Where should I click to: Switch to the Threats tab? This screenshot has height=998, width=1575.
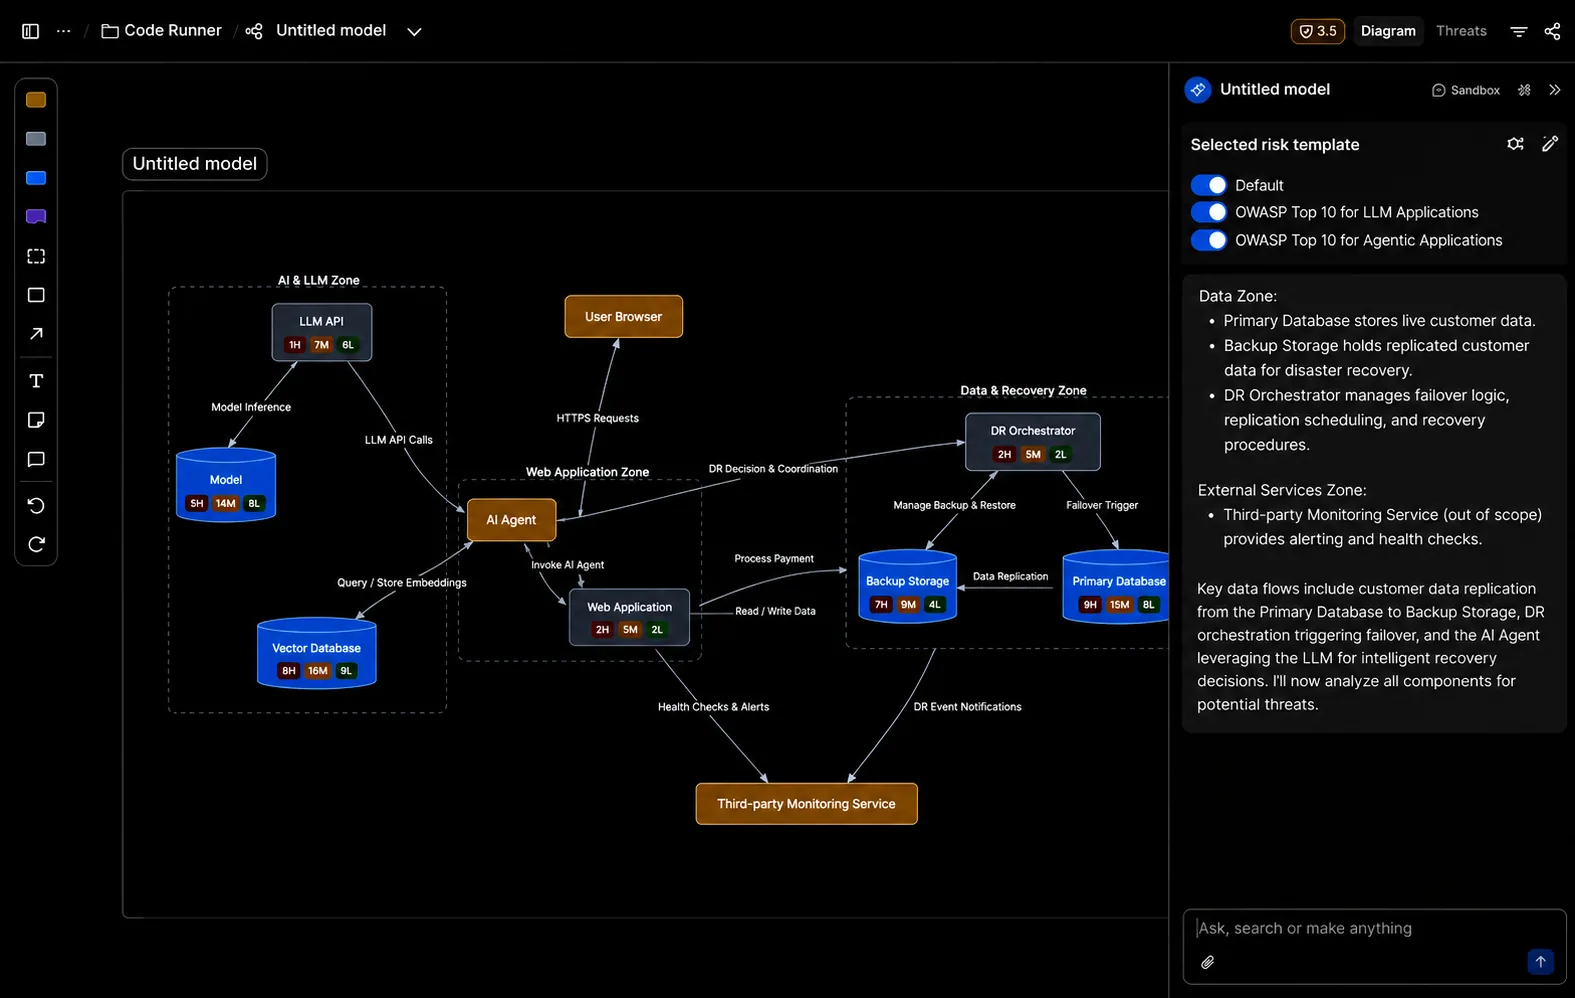(1461, 31)
